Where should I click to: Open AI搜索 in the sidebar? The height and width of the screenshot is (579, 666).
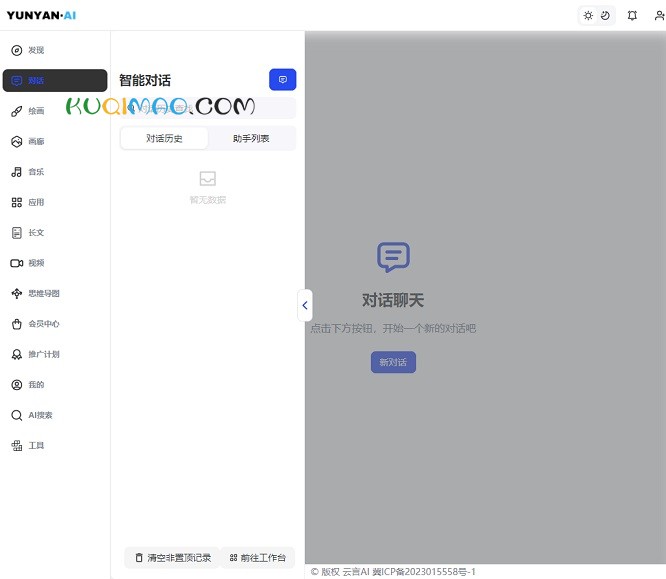pos(40,415)
